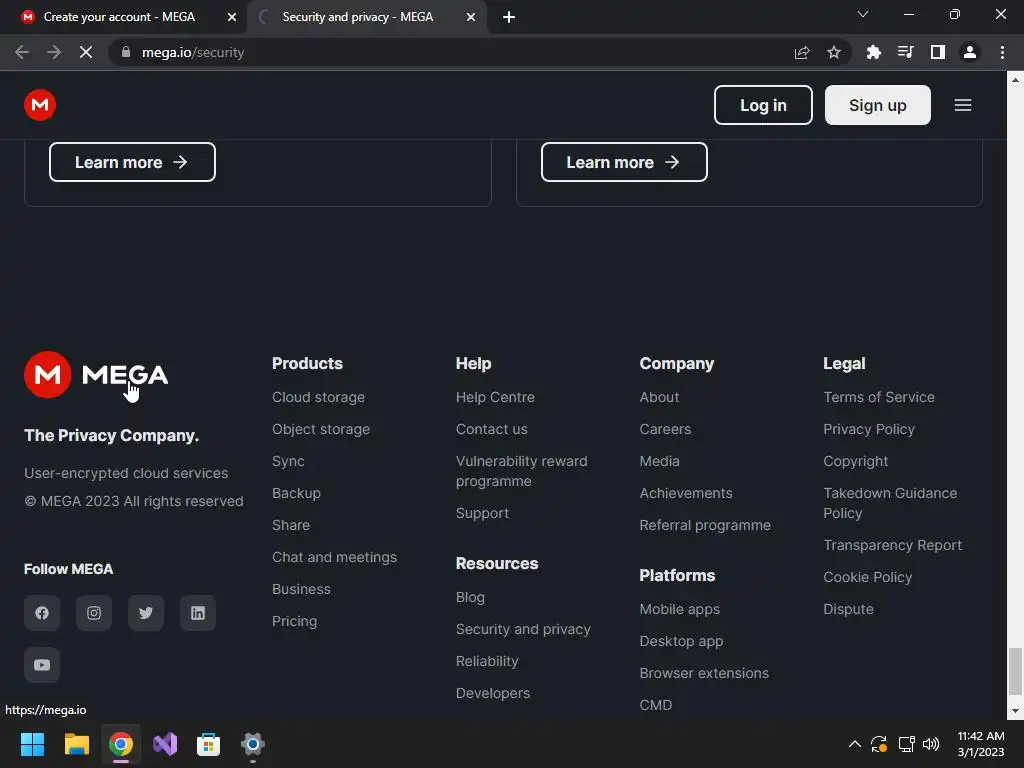
Task: Open MEGA Facebook page icon
Action: click(x=42, y=613)
